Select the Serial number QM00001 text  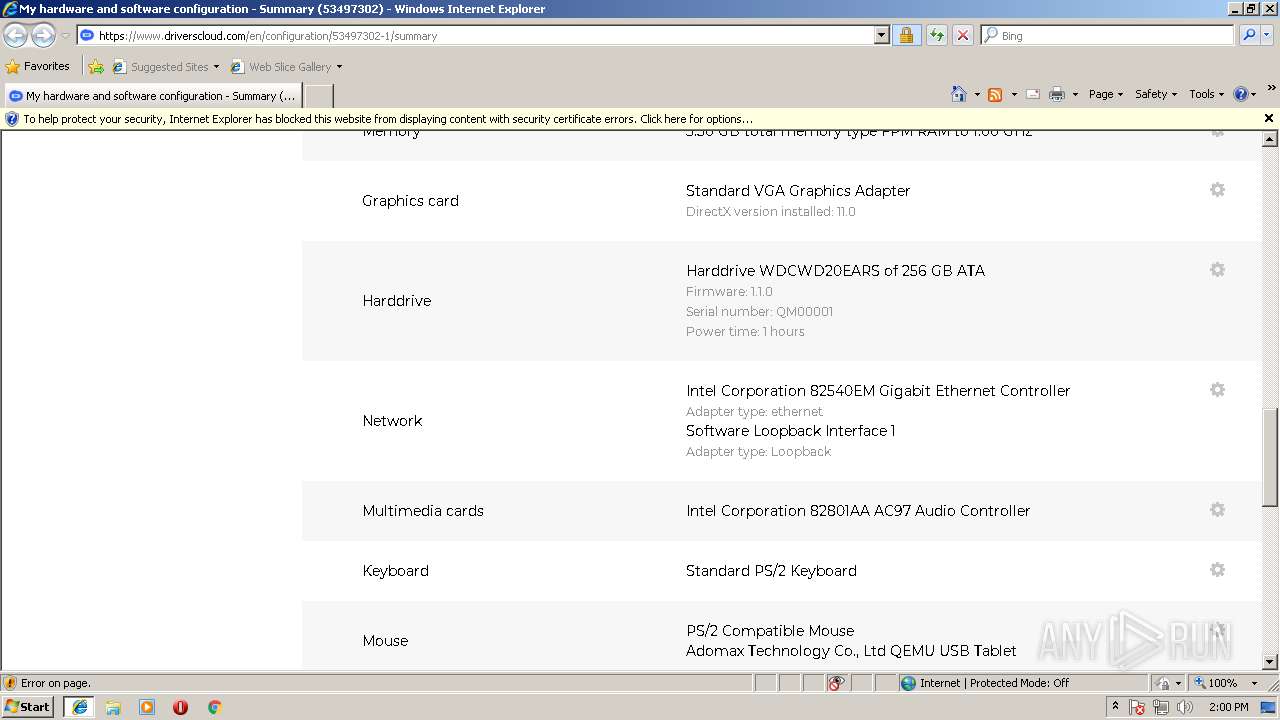pos(759,311)
